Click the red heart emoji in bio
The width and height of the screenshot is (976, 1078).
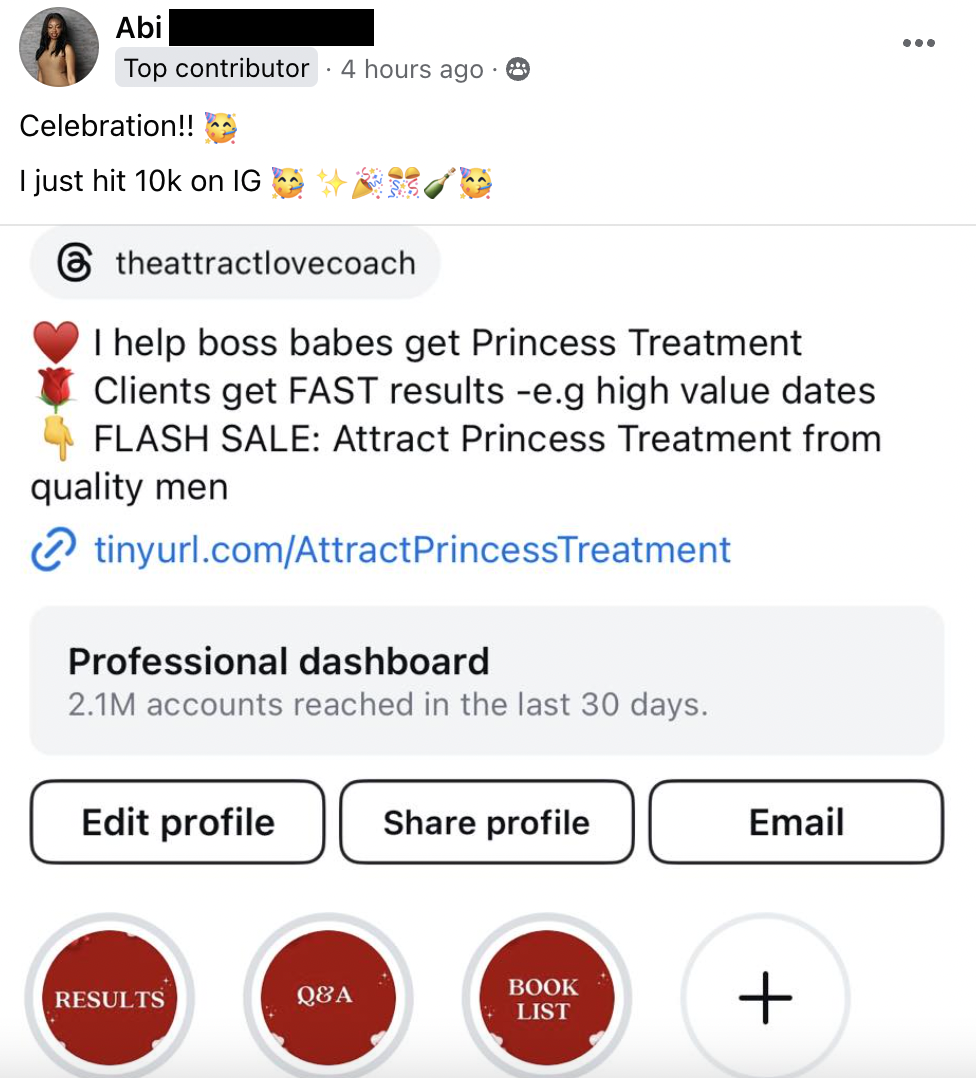pos(55,344)
